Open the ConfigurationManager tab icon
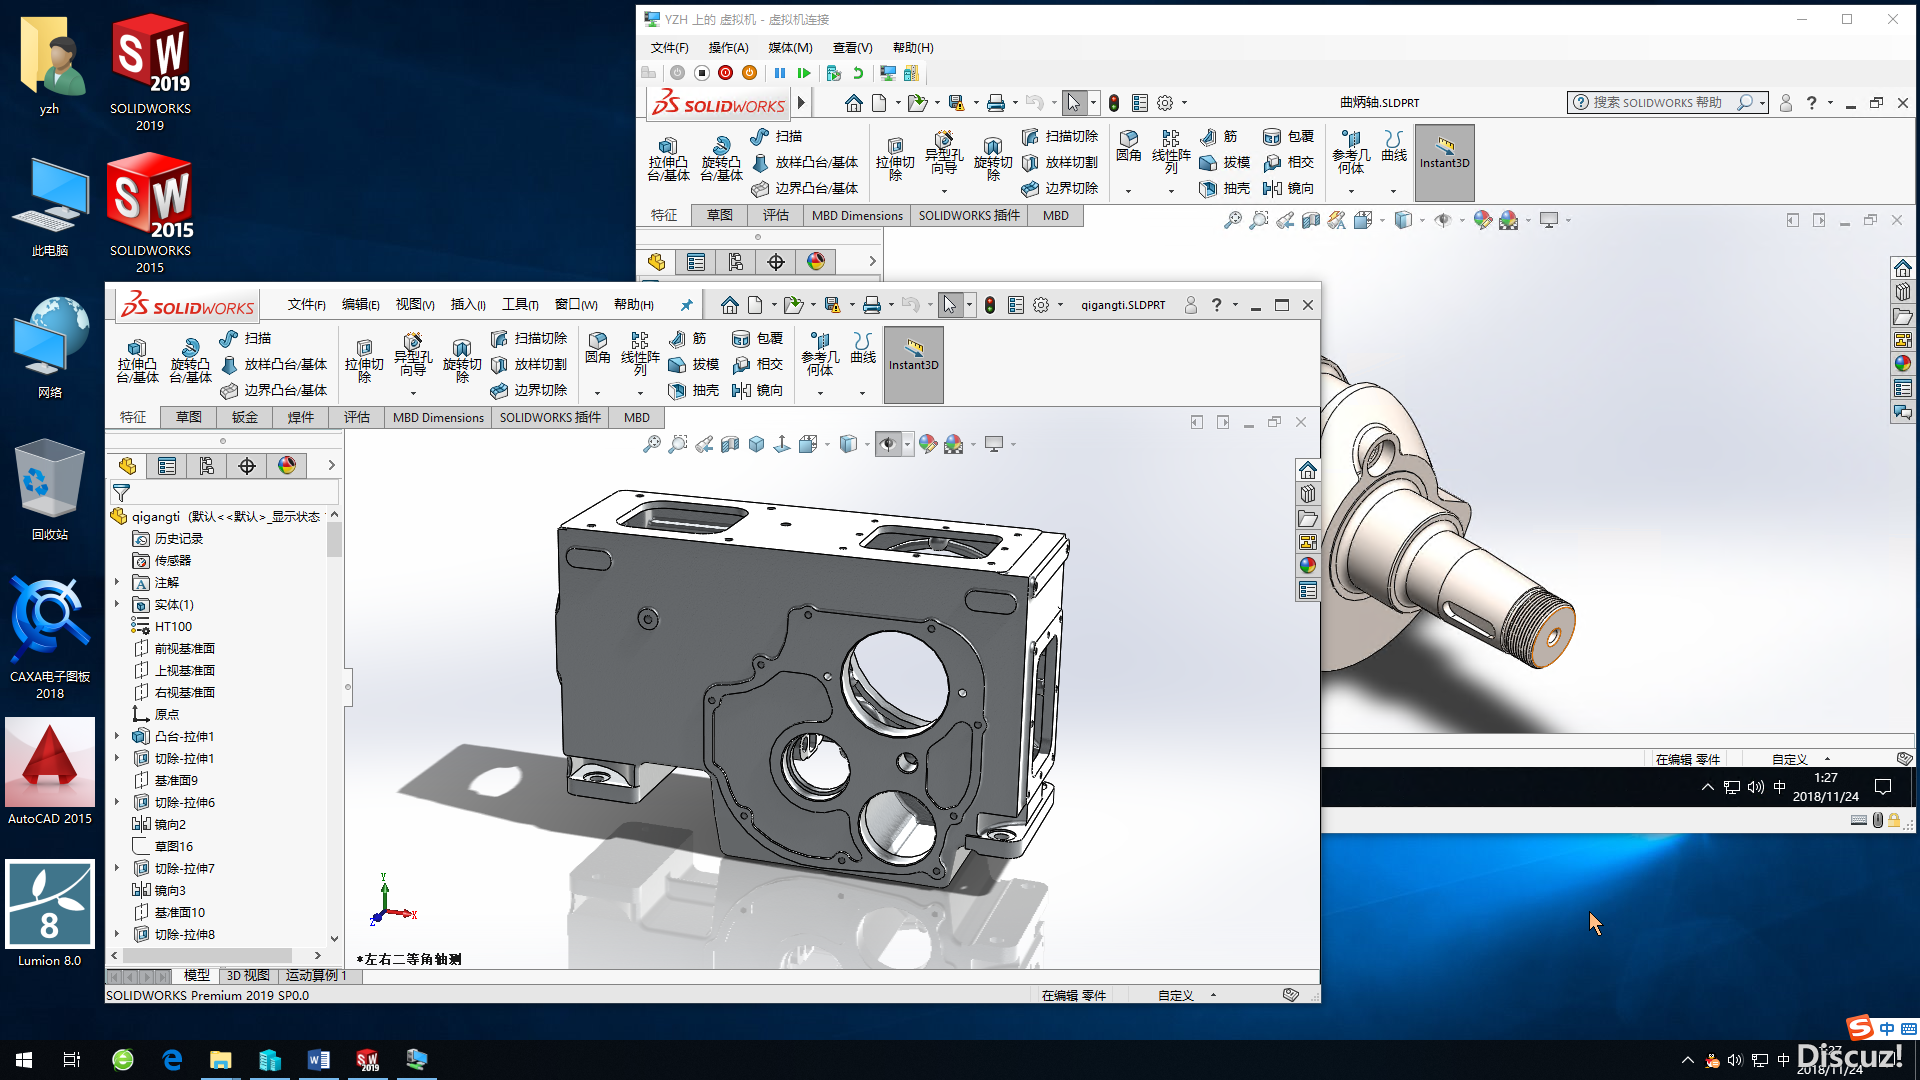This screenshot has height=1080, width=1920. pyautogui.click(x=206, y=466)
